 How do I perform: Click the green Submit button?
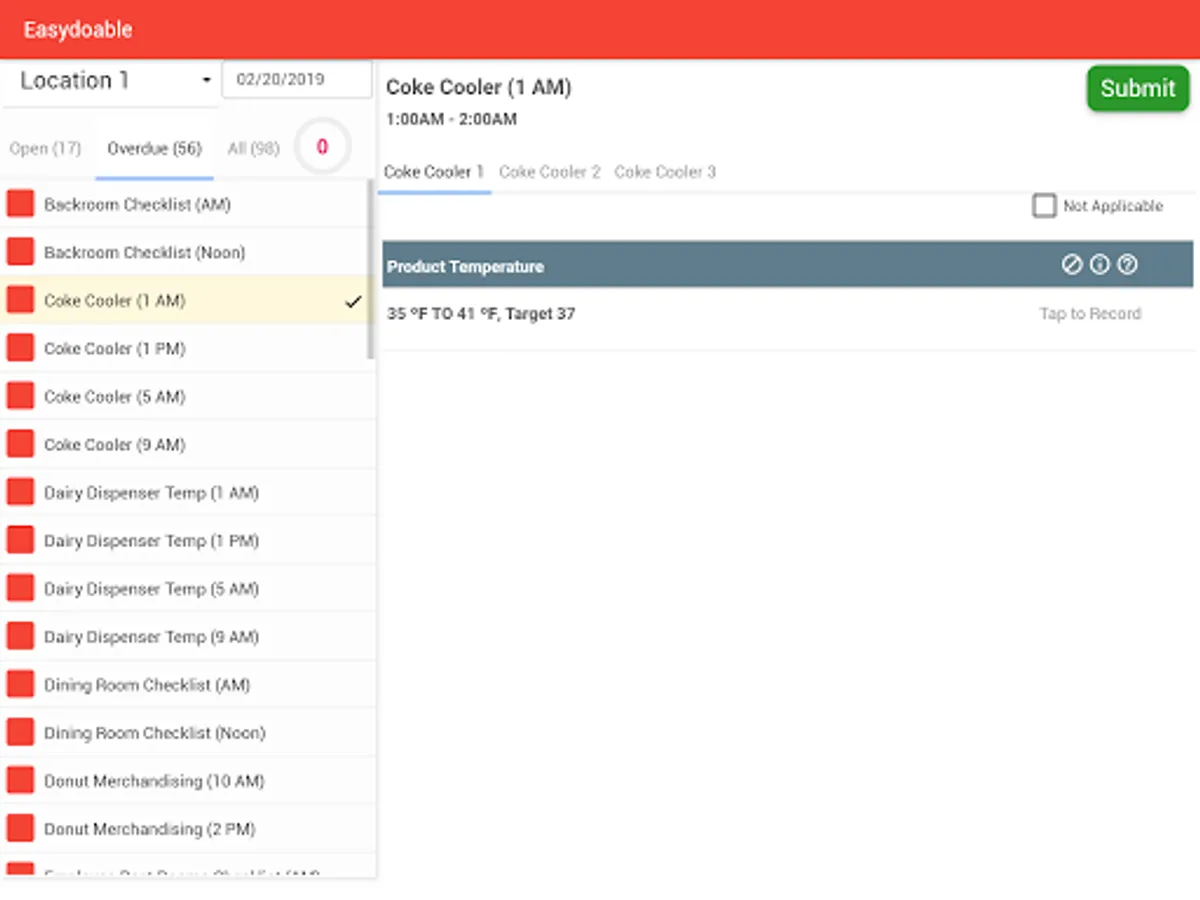(1138, 88)
